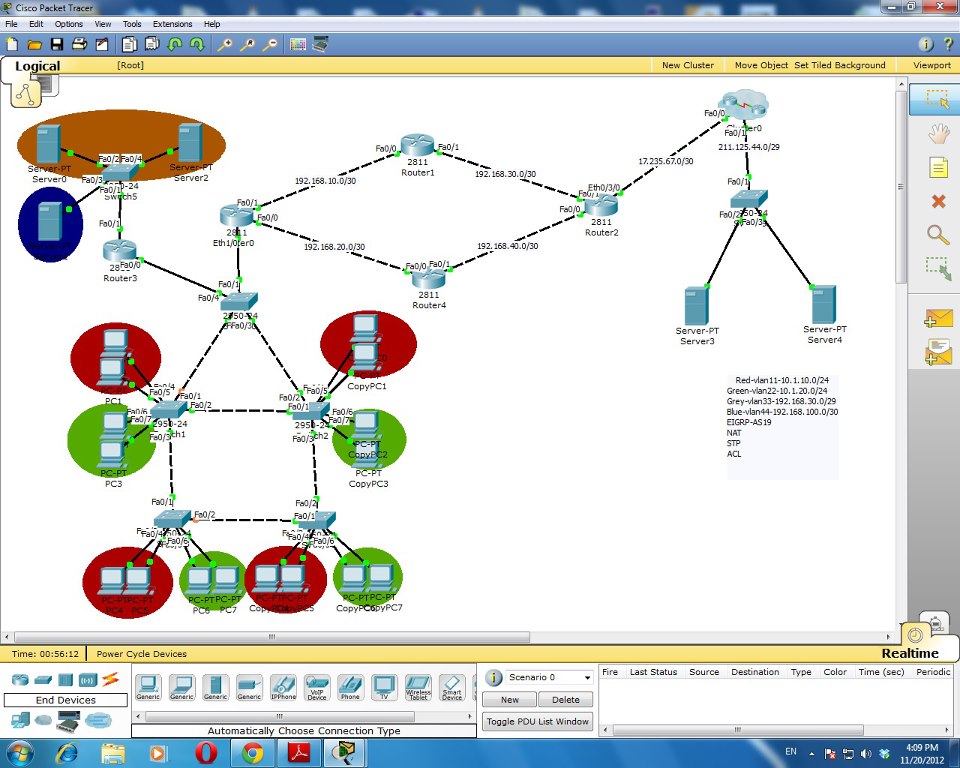
Task: Open the Custom Devices Dialog icon
Action: 321,44
